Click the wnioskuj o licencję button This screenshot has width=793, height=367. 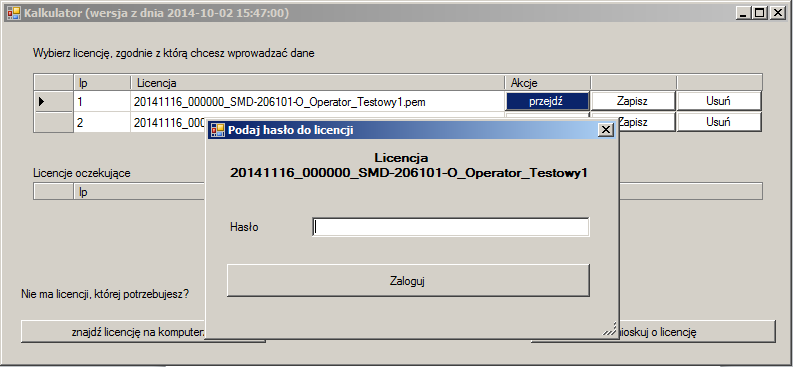point(697,332)
